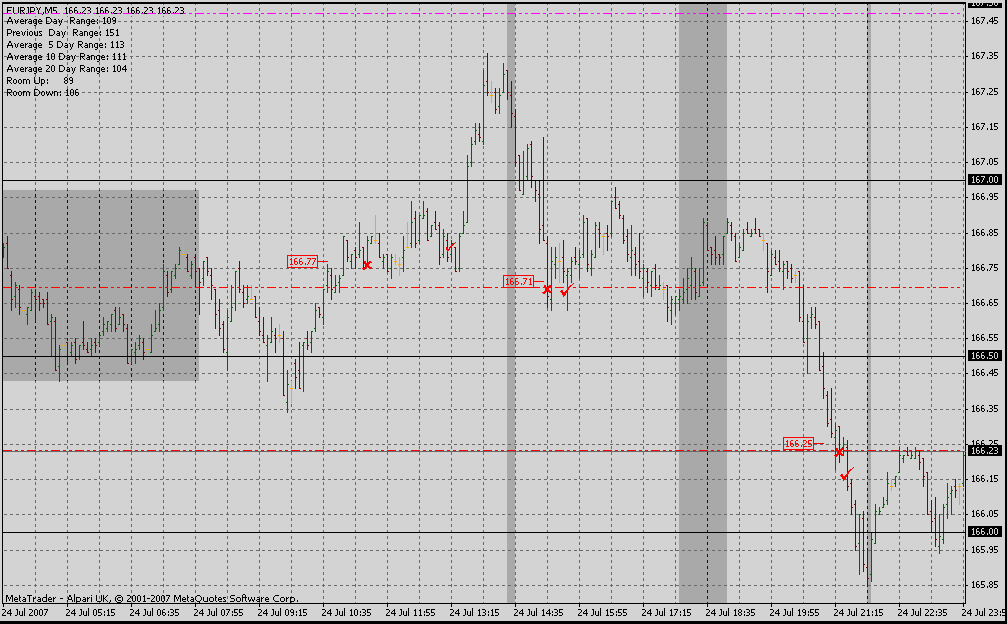Click the red X marker beside the 166.77 label
Screen dimensions: 1007x624
367,265
